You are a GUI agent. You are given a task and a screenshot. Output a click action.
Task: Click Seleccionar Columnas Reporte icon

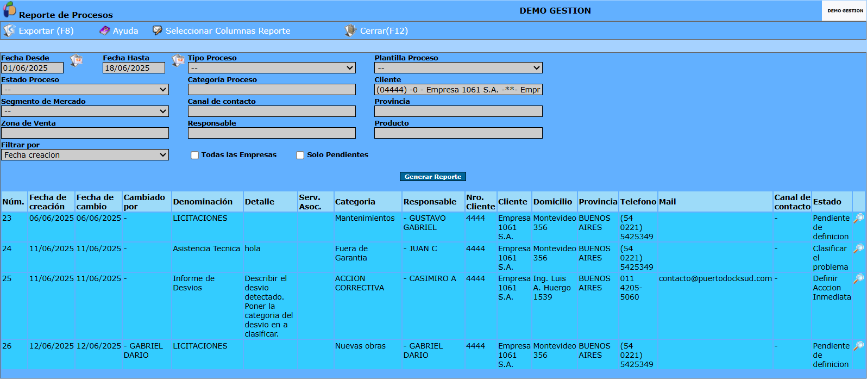[x=158, y=31]
